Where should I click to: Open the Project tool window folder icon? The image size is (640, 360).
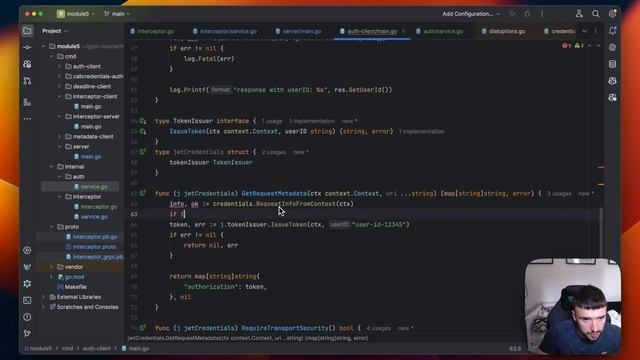(x=27, y=31)
